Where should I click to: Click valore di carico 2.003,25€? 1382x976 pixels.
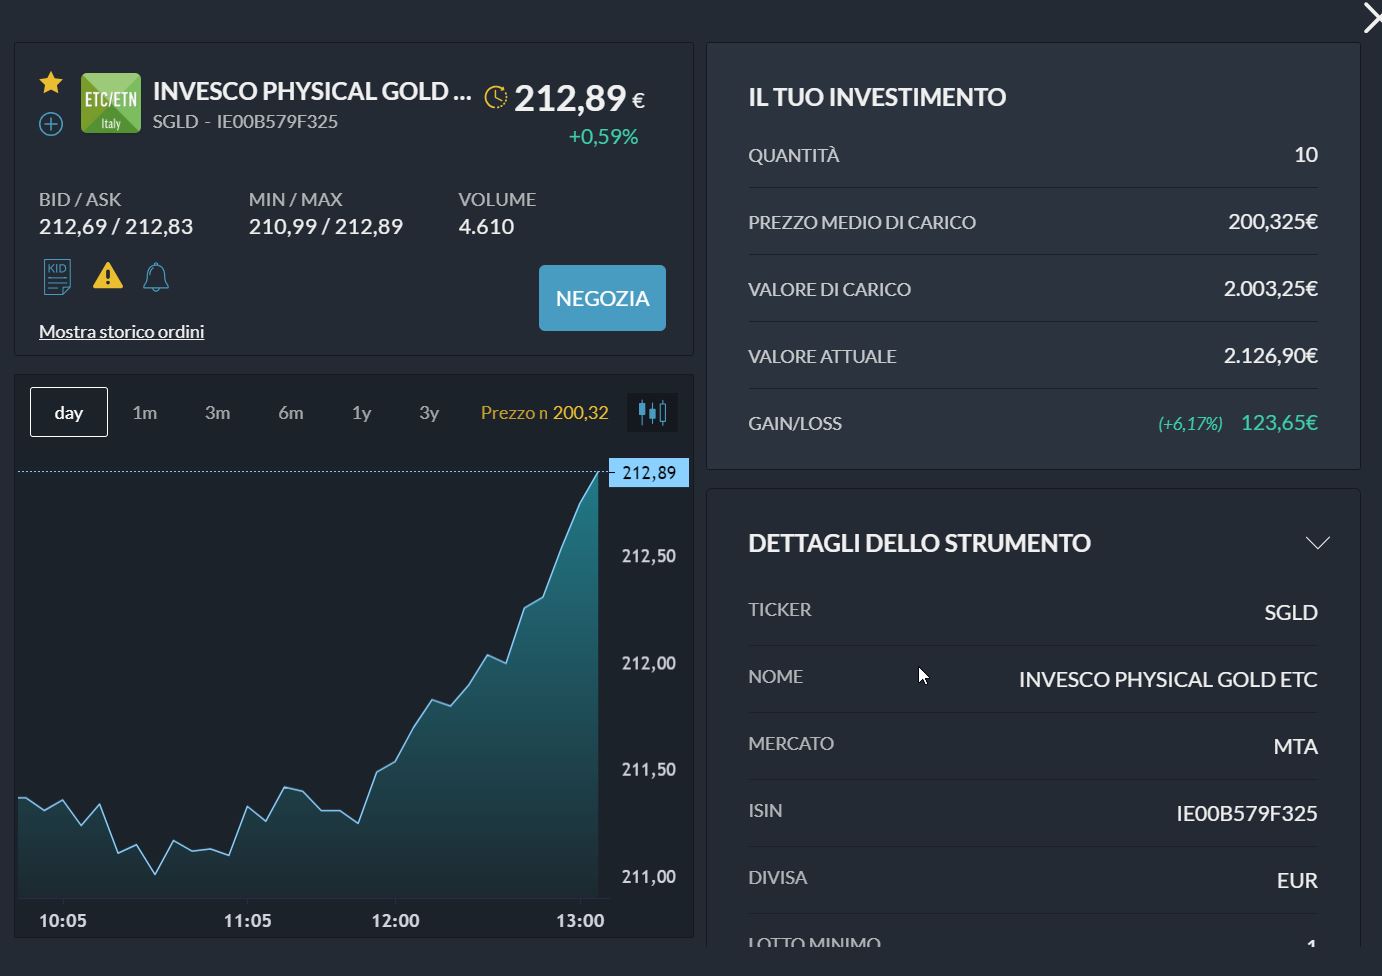(x=1270, y=288)
